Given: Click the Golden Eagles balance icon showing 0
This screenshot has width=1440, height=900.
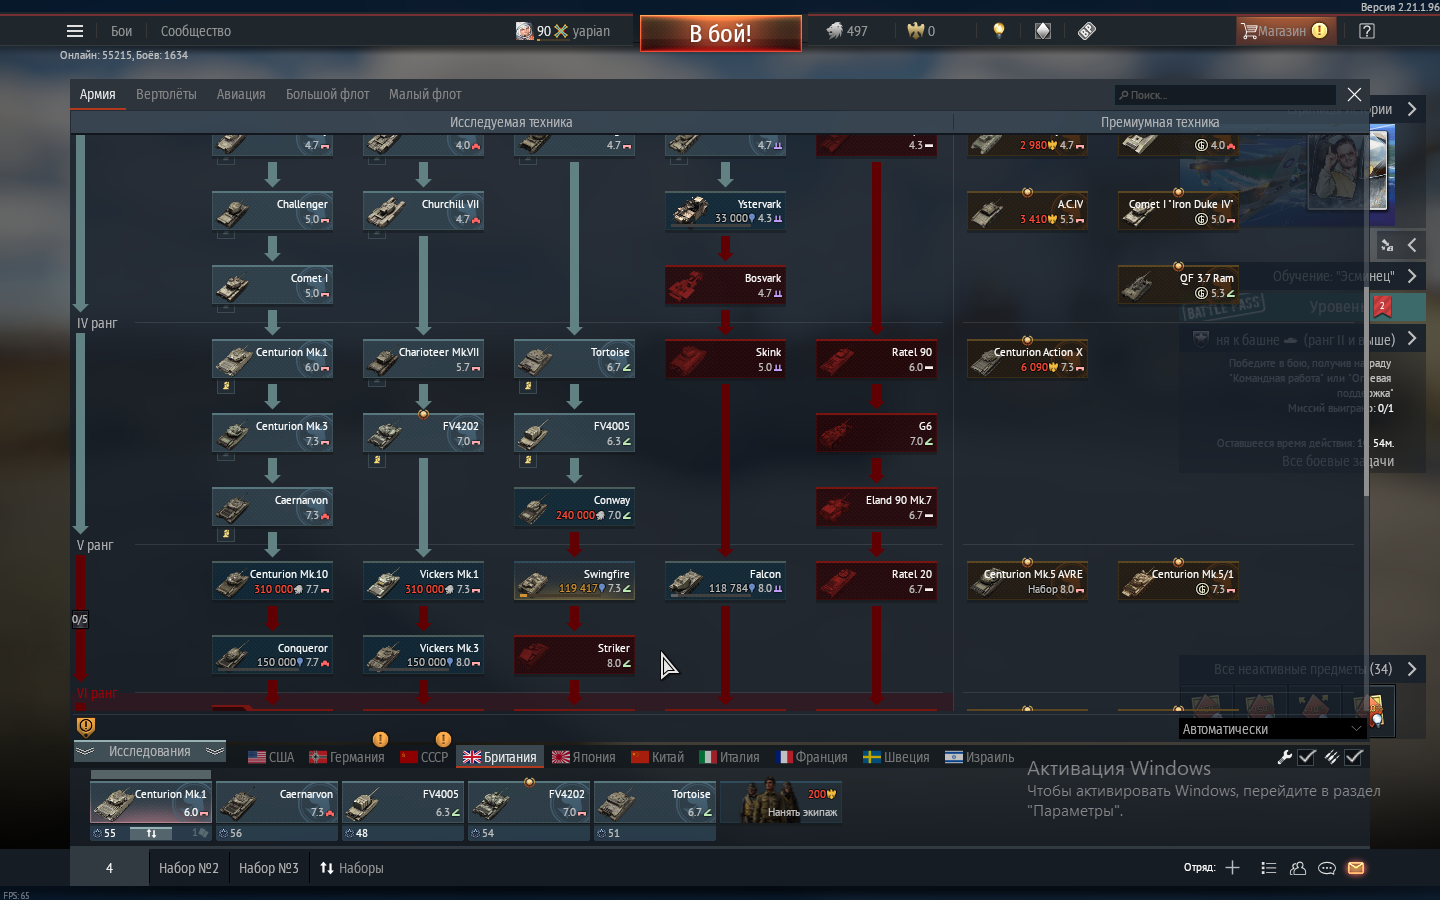Looking at the screenshot, I should tap(915, 31).
